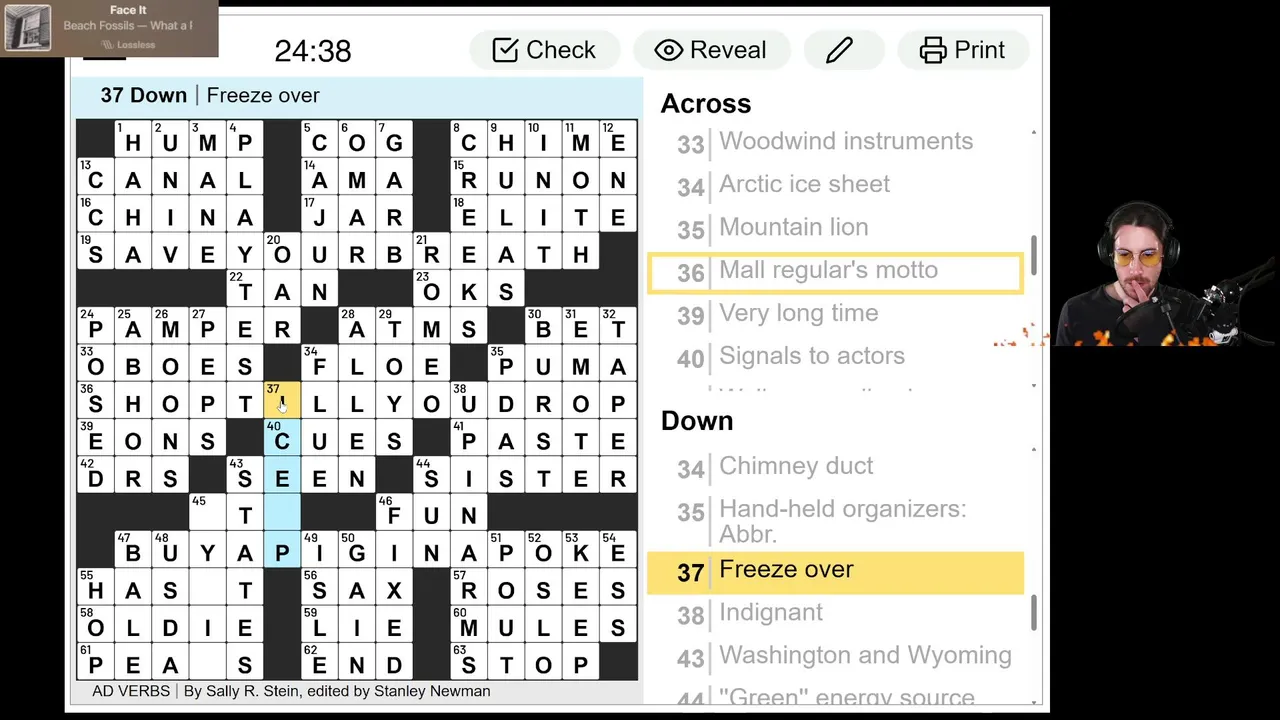Click the Across list scroll-up arrow
Image resolution: width=1280 pixels, height=720 pixels.
click(x=1033, y=133)
